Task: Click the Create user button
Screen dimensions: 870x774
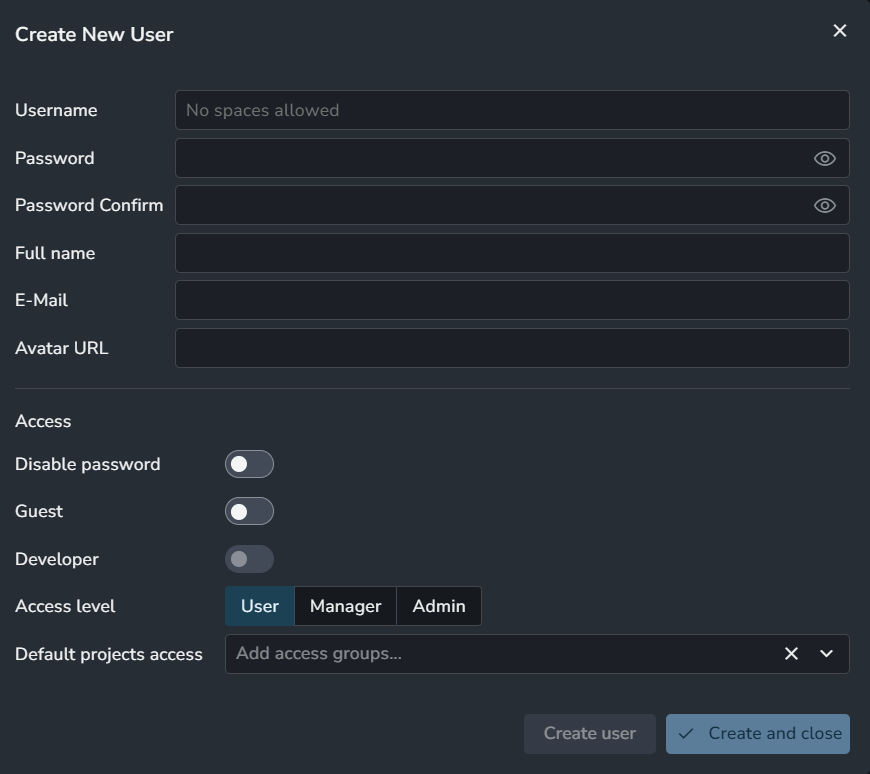Action: (x=589, y=733)
